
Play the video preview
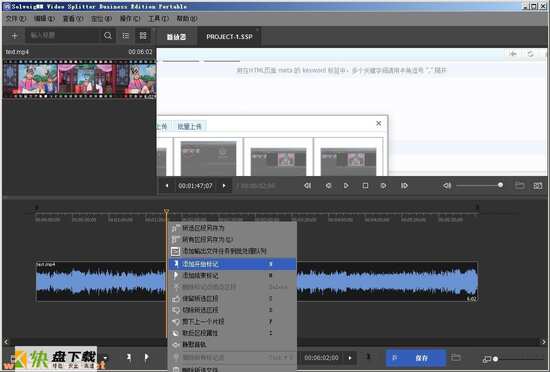pos(346,186)
